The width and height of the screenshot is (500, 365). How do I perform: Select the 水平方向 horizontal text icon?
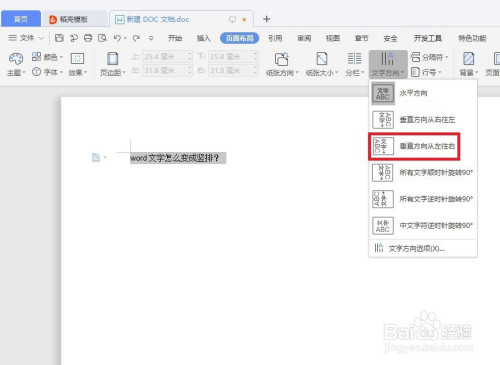pos(383,93)
